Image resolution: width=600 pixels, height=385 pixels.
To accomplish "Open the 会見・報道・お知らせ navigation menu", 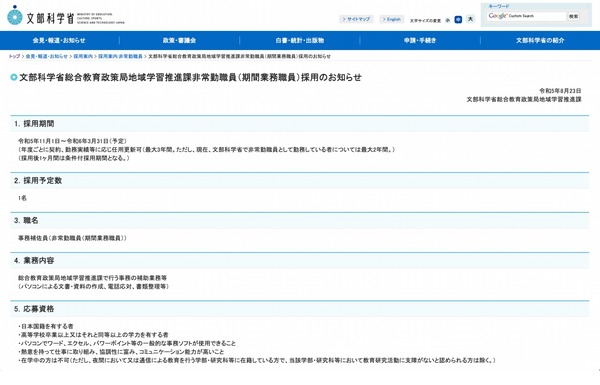I will click(x=59, y=40).
